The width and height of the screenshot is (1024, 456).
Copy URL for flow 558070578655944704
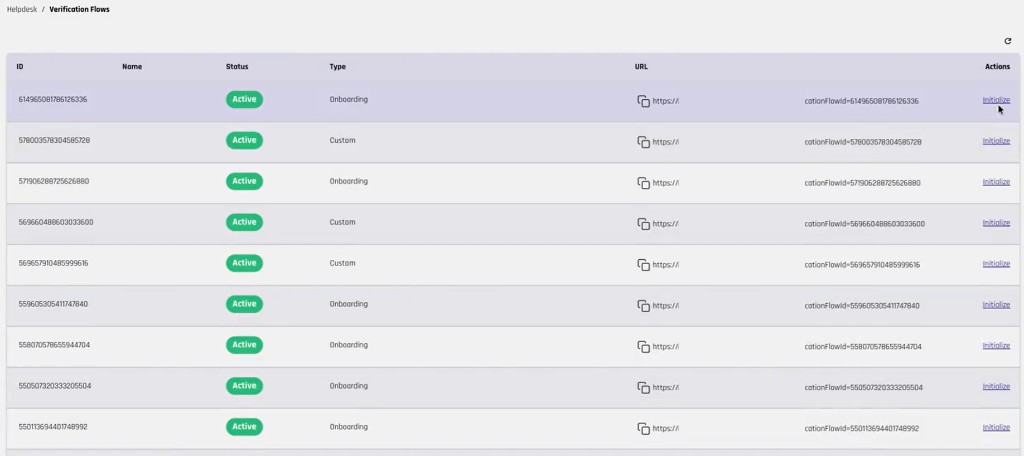tap(643, 346)
